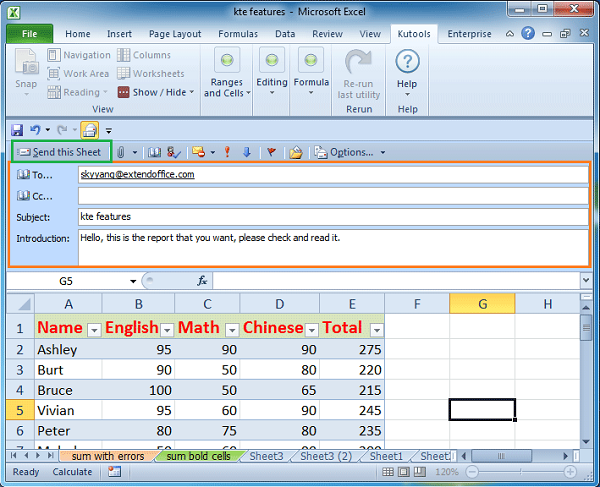This screenshot has width=600, height=487.
Task: Open the Permission dropdown arrow
Action: click(213, 152)
